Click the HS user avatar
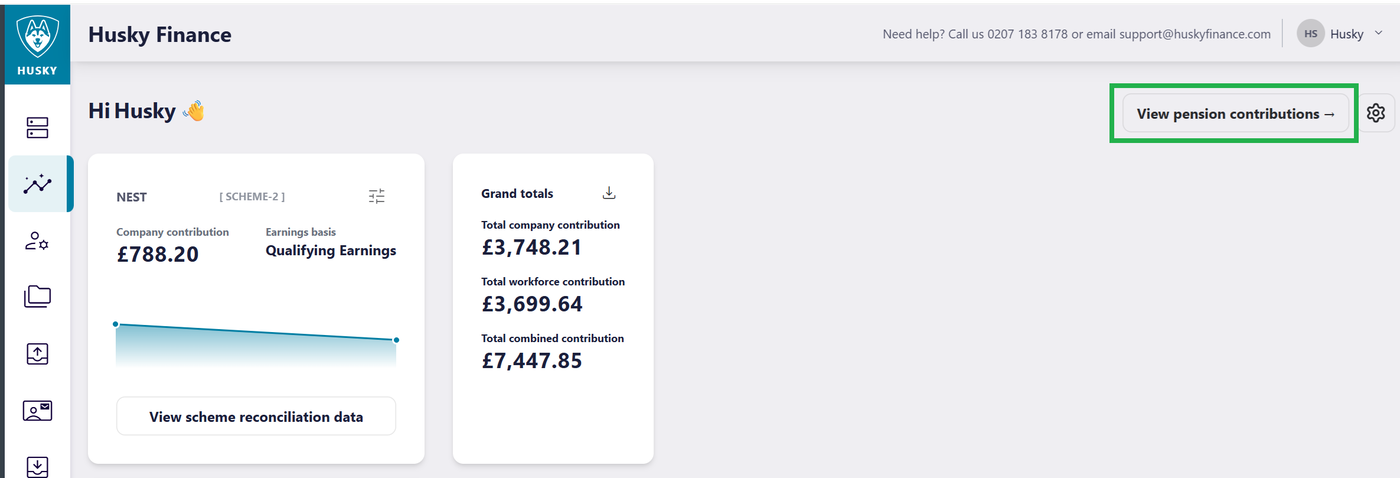Image resolution: width=1400 pixels, height=478 pixels. click(1311, 34)
